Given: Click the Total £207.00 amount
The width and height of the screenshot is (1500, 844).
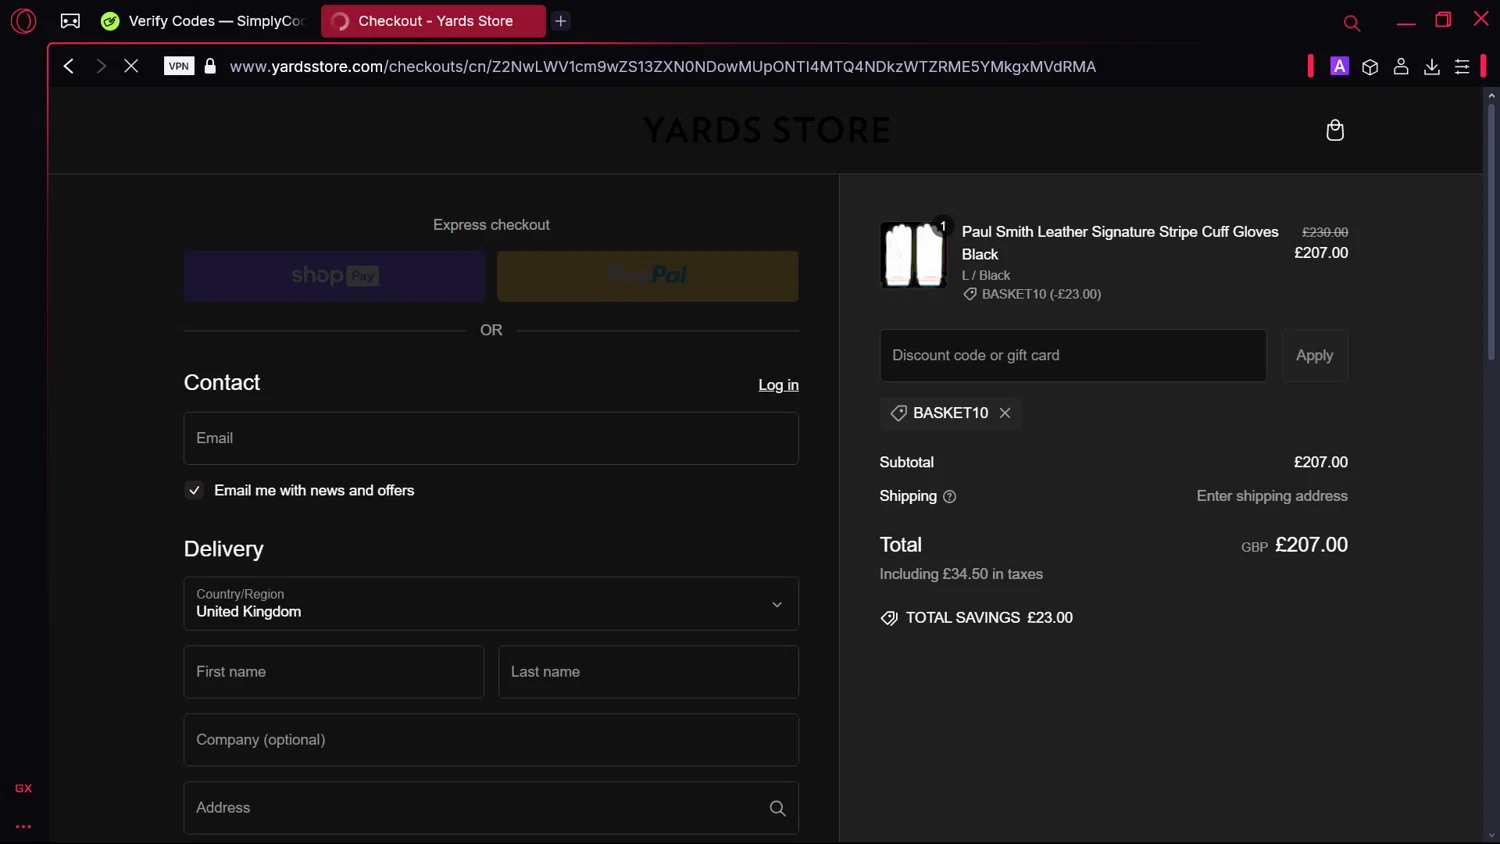Looking at the screenshot, I should 1311,545.
